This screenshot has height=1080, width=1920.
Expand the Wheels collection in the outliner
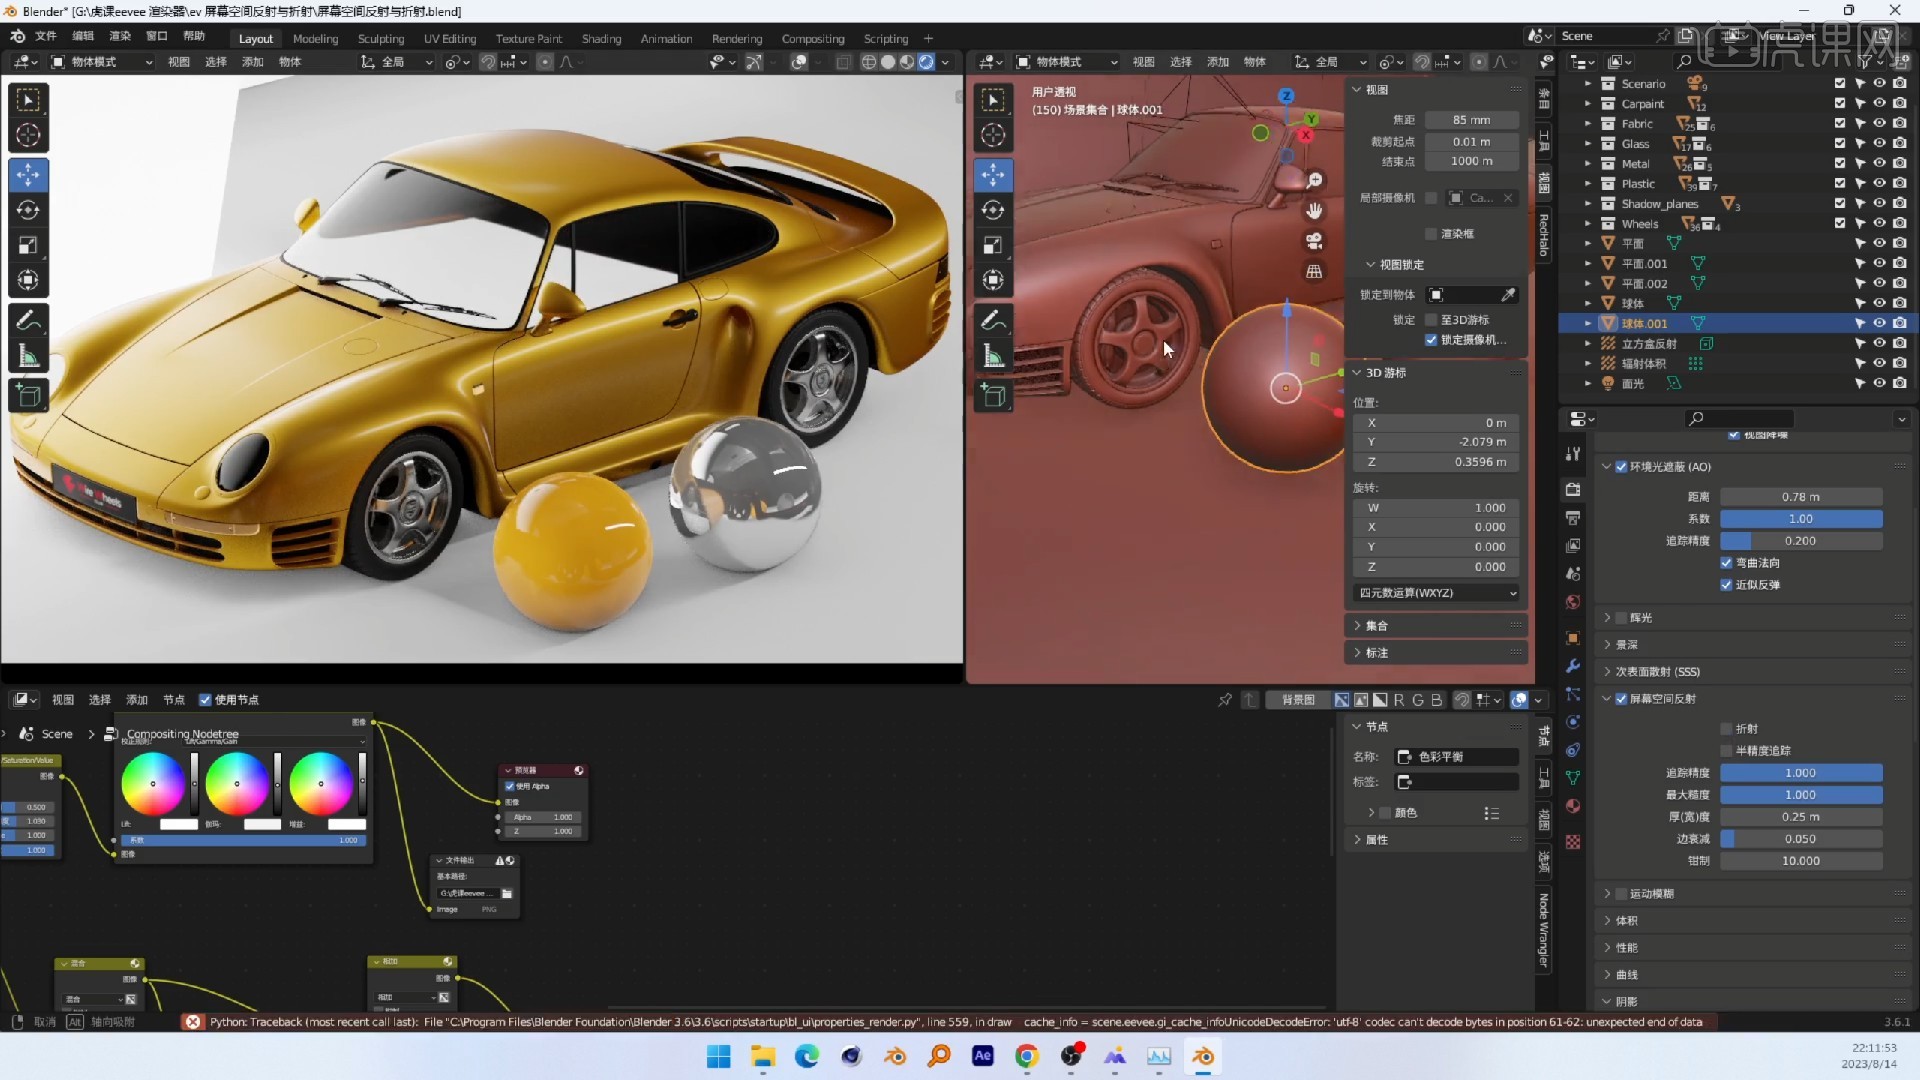point(1588,223)
